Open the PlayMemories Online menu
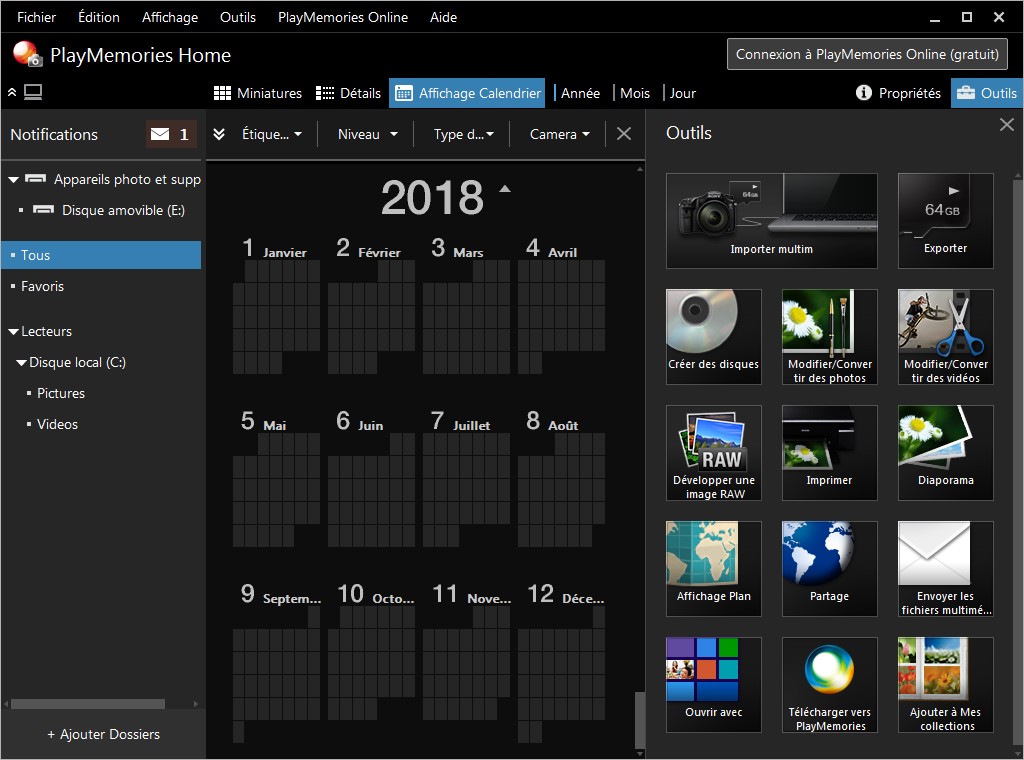This screenshot has height=760, width=1024. 343,17
